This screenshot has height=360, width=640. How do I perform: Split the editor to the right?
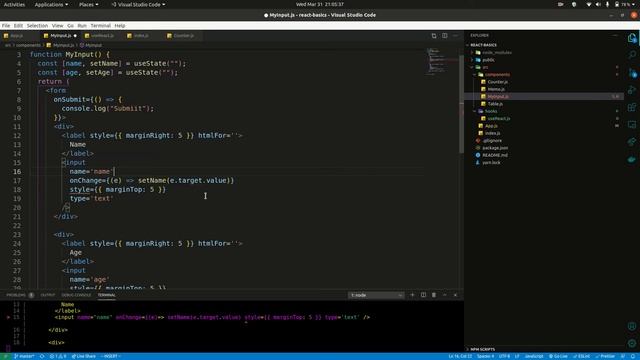[x=444, y=36]
